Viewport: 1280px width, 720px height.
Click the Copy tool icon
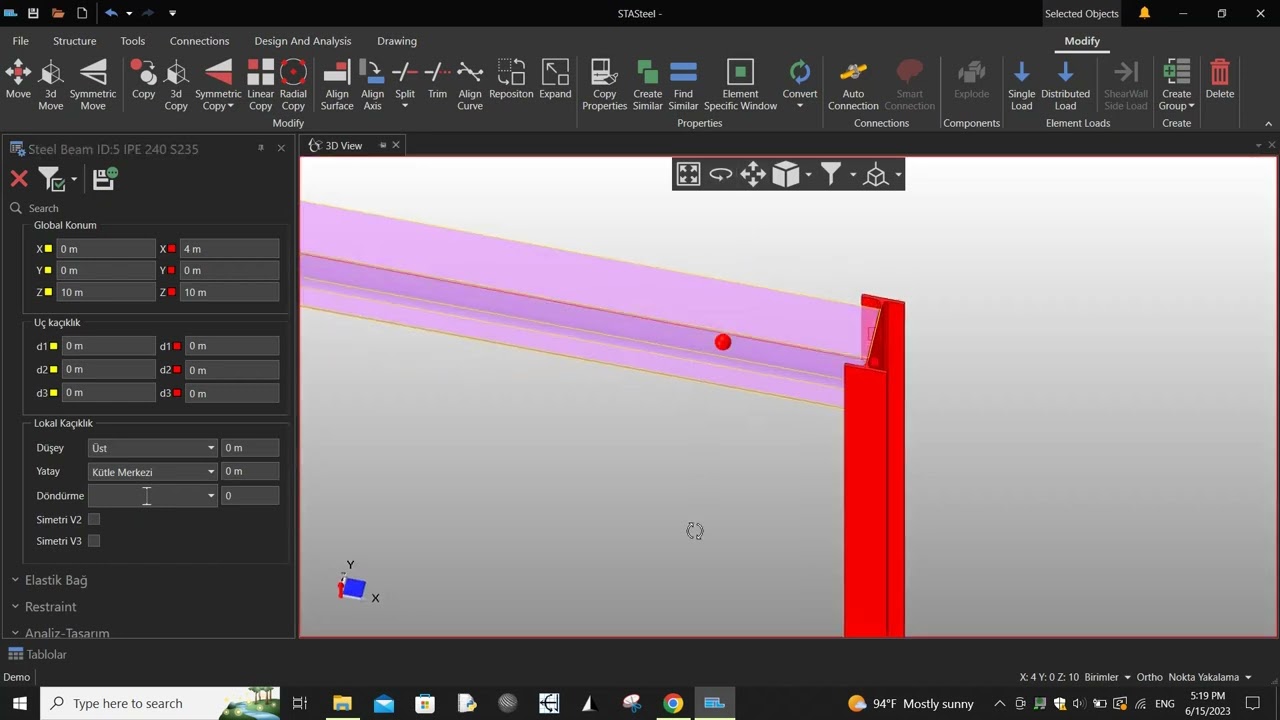pos(144,80)
